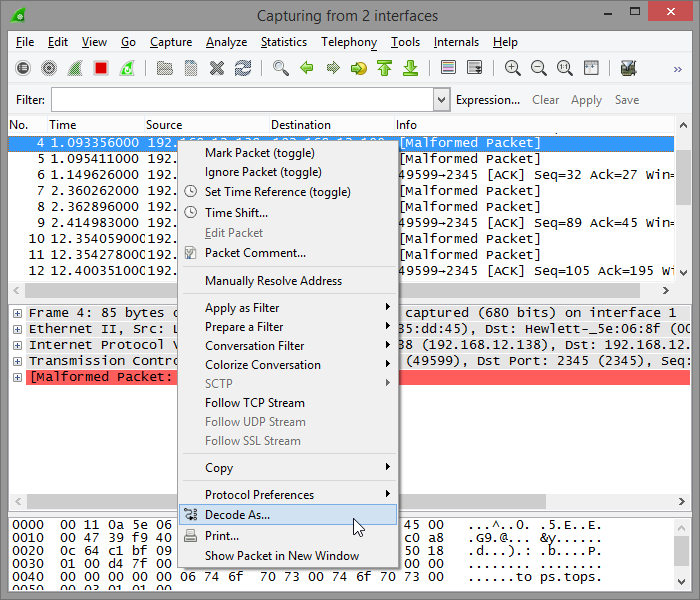This screenshot has height=600, width=700.
Task: Open the Prepare a Filter submenu
Action: coord(288,327)
